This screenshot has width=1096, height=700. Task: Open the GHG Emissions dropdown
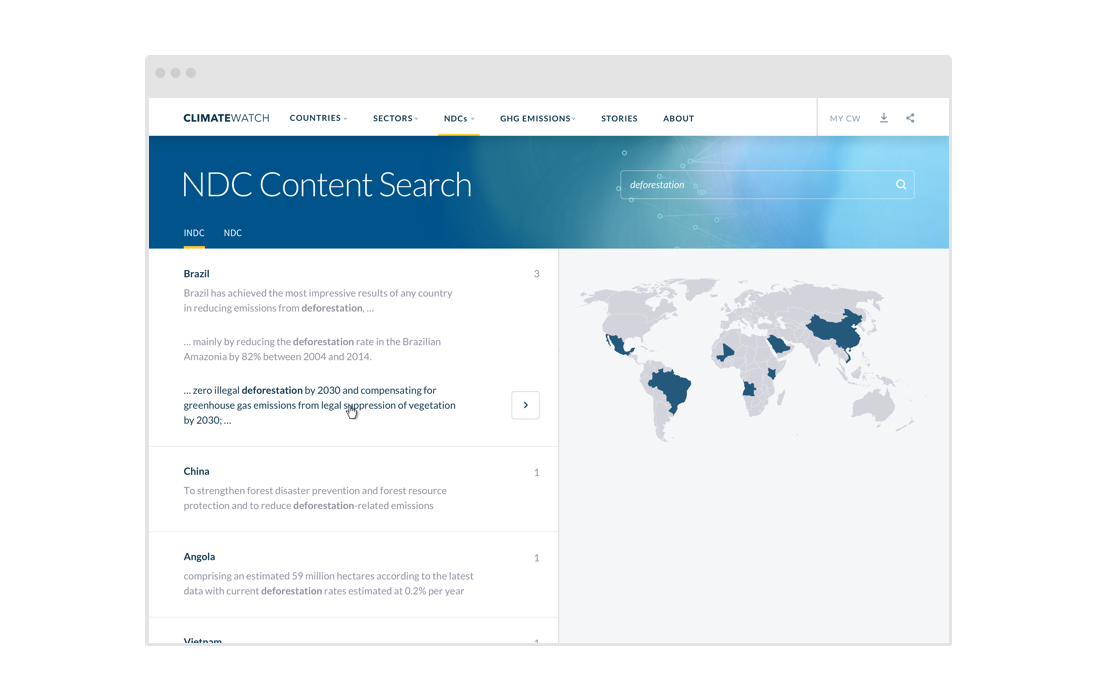pyautogui.click(x=537, y=118)
